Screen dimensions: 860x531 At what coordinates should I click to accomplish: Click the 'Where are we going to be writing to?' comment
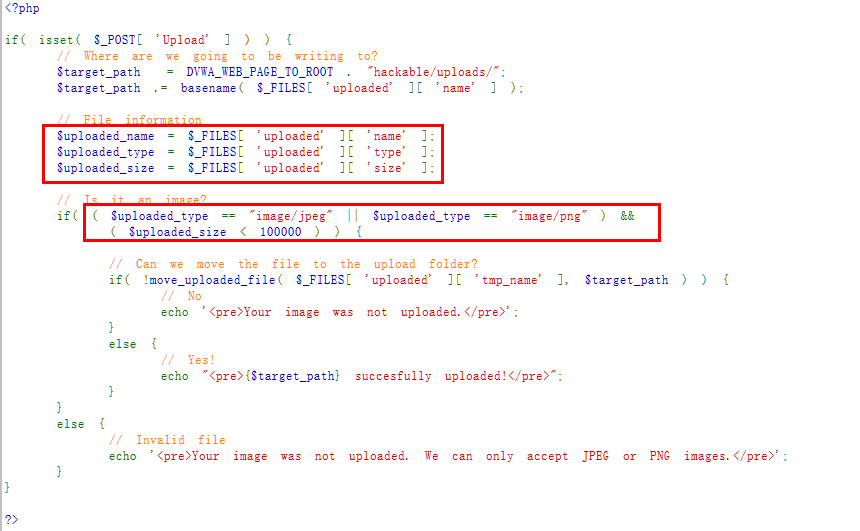click(x=217, y=56)
